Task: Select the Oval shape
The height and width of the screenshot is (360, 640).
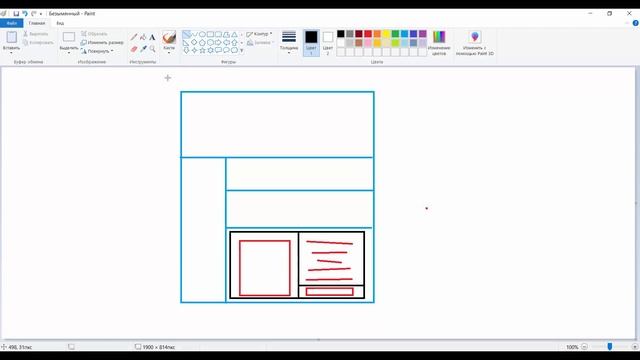Action: click(202, 34)
